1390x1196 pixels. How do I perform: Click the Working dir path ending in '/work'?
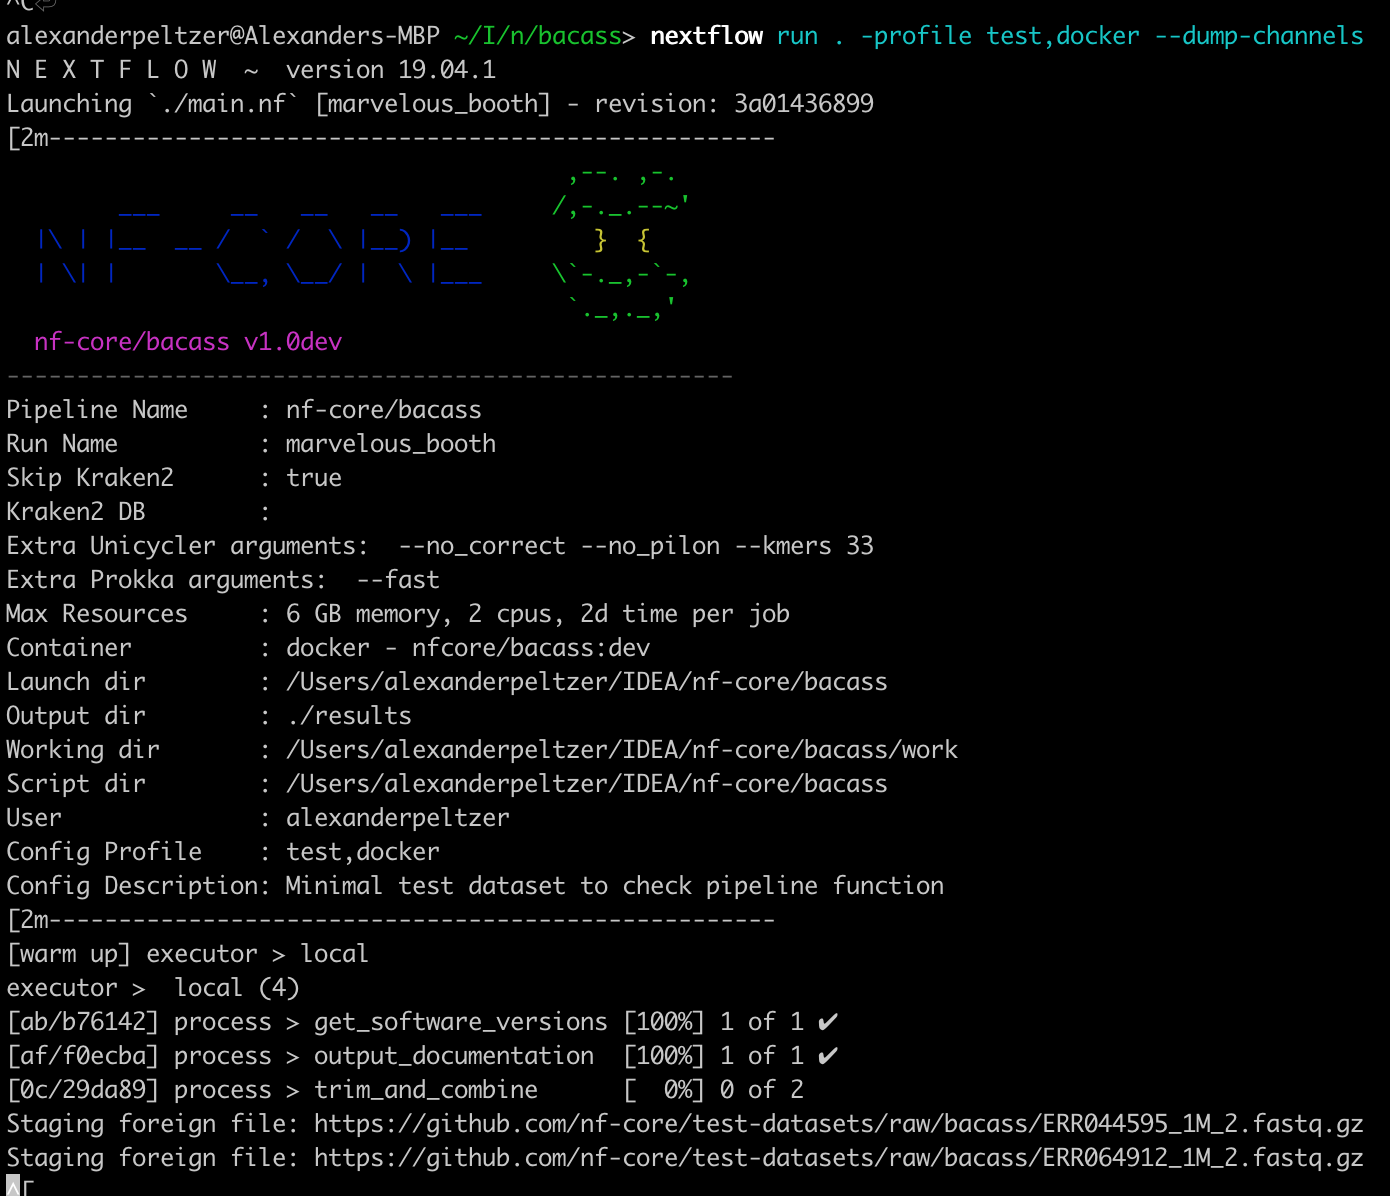622,750
